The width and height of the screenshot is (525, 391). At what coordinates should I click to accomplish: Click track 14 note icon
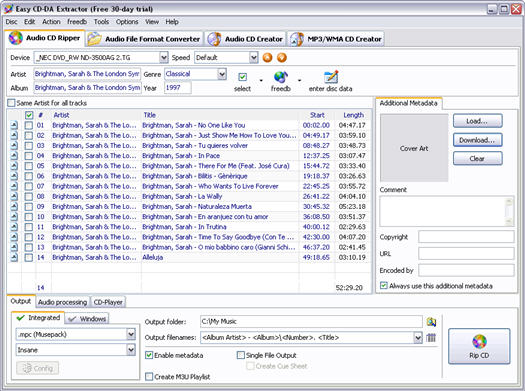(x=14, y=257)
